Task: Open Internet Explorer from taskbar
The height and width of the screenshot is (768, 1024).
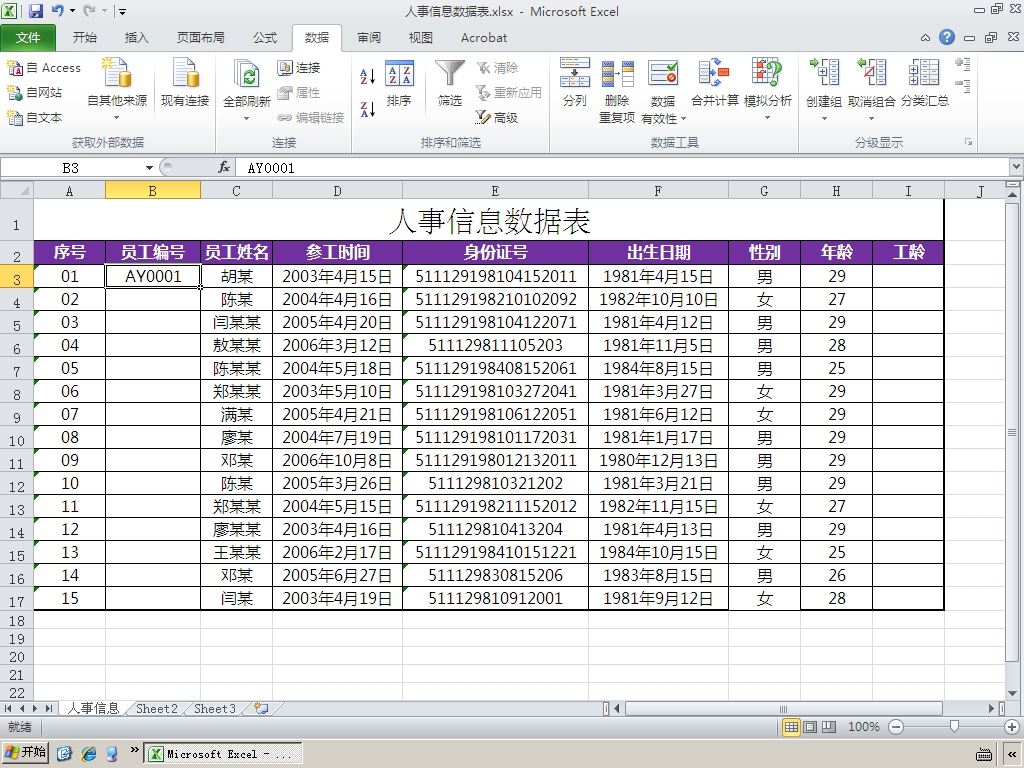Action: [89, 754]
